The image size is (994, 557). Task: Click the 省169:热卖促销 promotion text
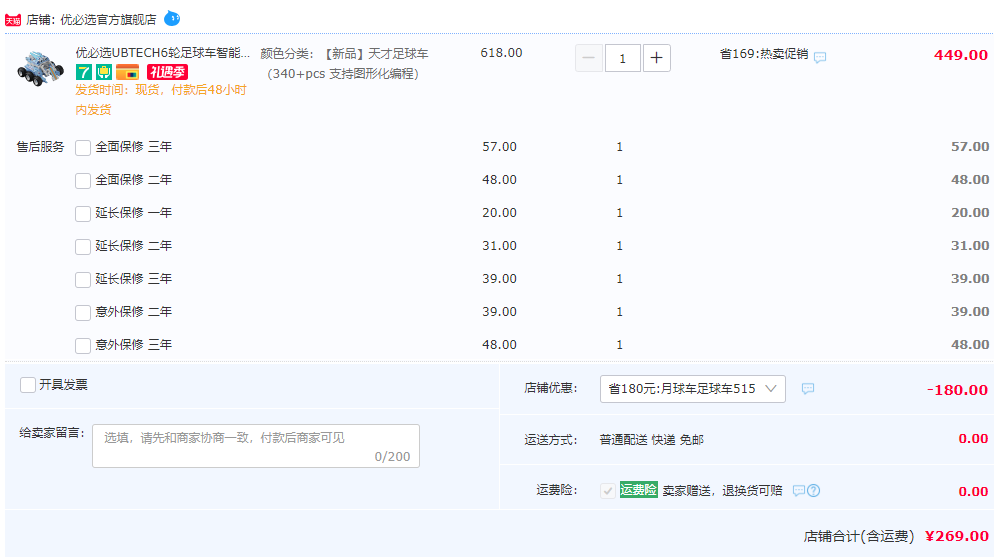764,54
